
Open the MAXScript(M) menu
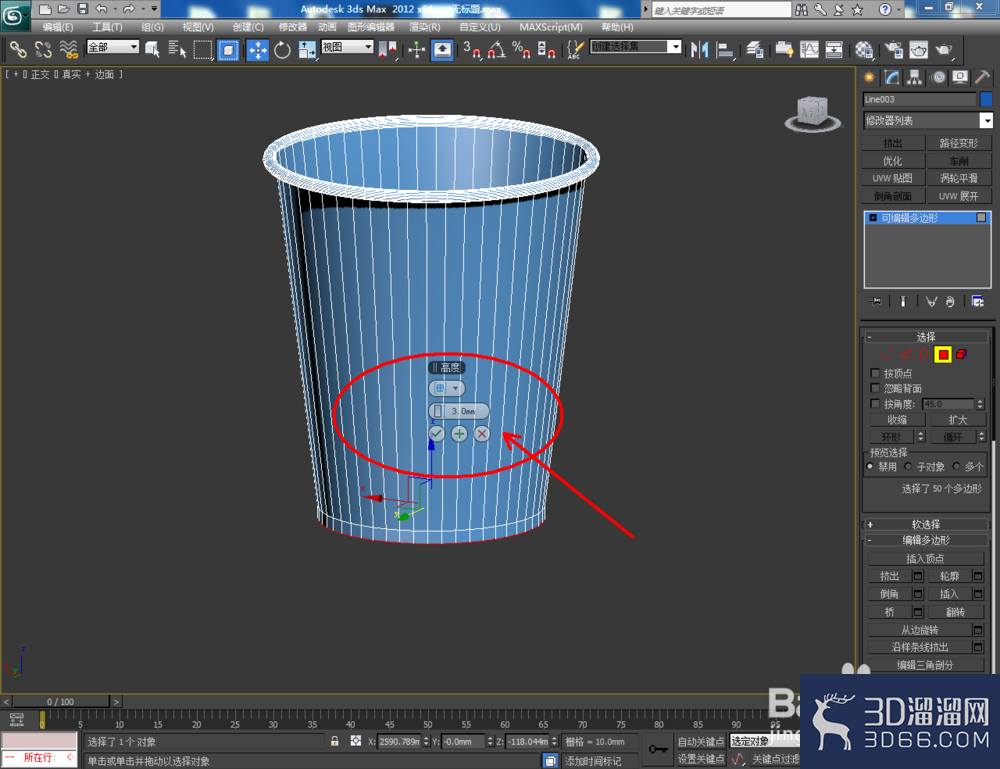[x=551, y=27]
